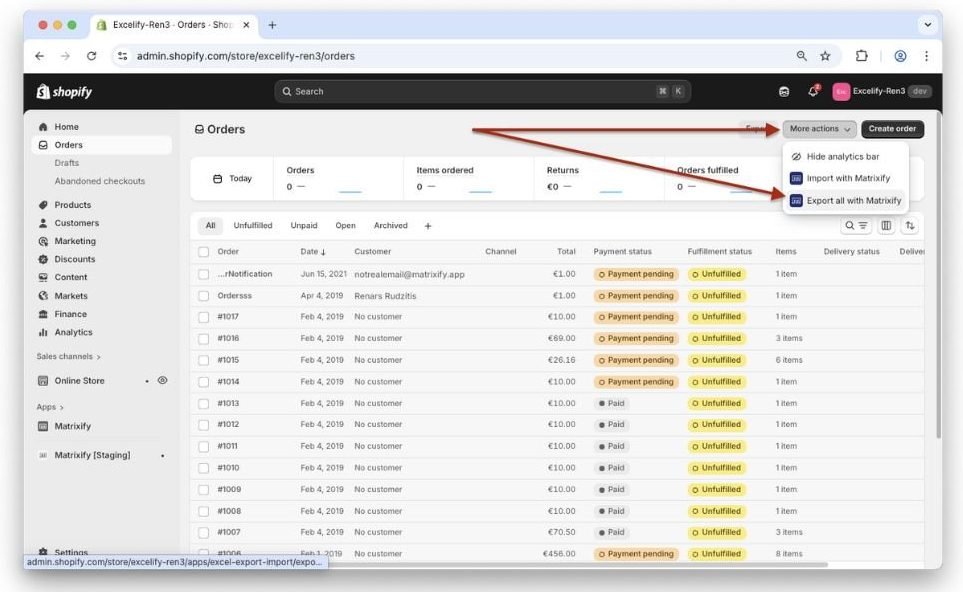Select checkbox for order #1010
The width and height of the screenshot is (963, 592).
tap(203, 468)
